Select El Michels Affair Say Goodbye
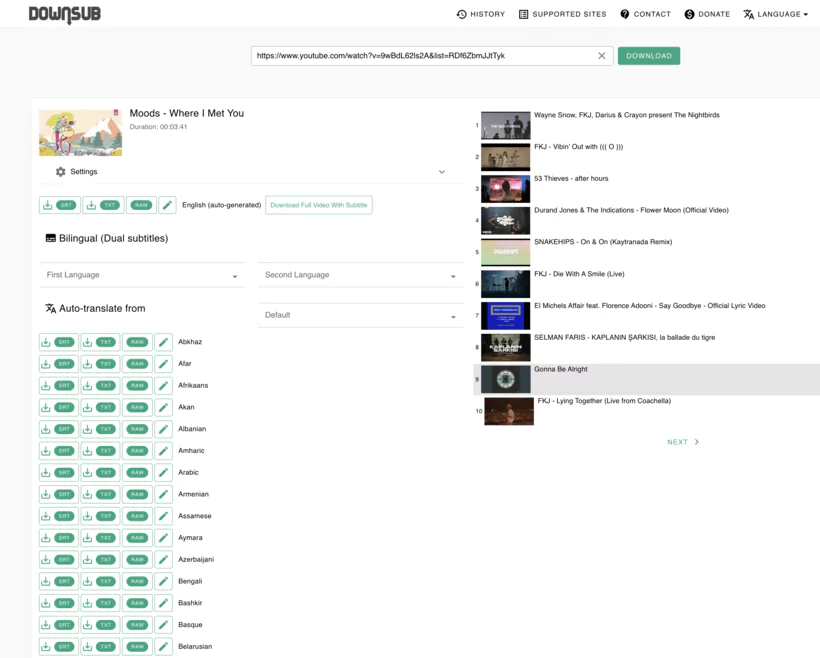820x658 pixels. pos(646,316)
